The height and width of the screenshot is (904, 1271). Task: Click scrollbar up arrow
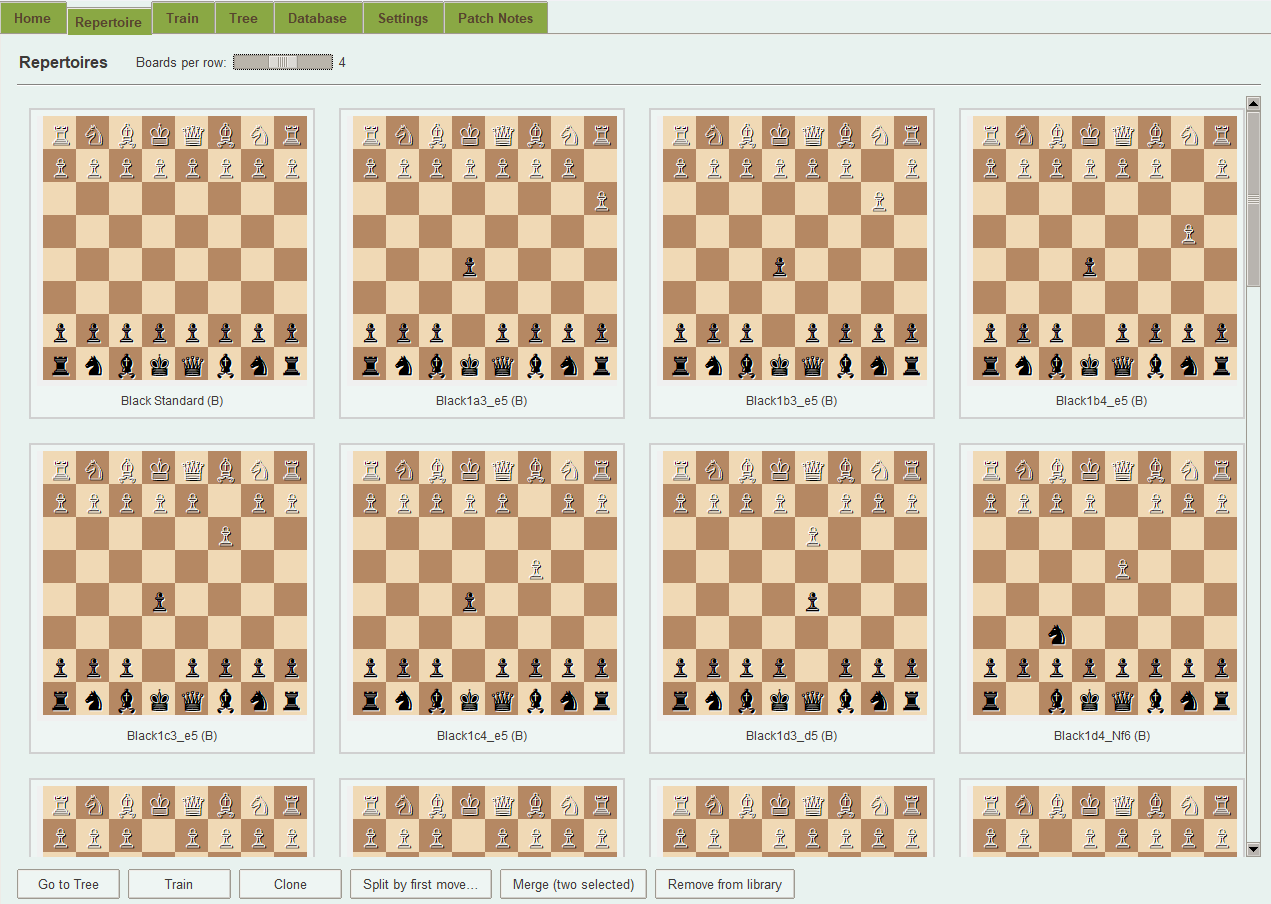1254,103
